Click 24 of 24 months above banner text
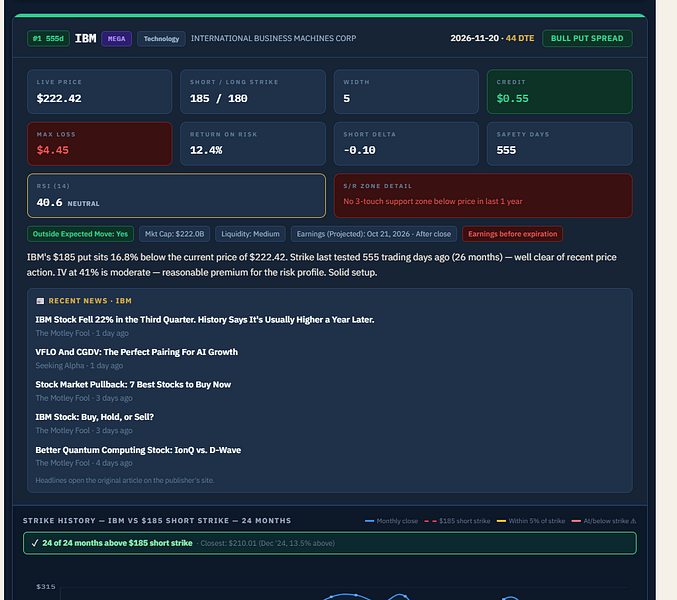 point(117,543)
